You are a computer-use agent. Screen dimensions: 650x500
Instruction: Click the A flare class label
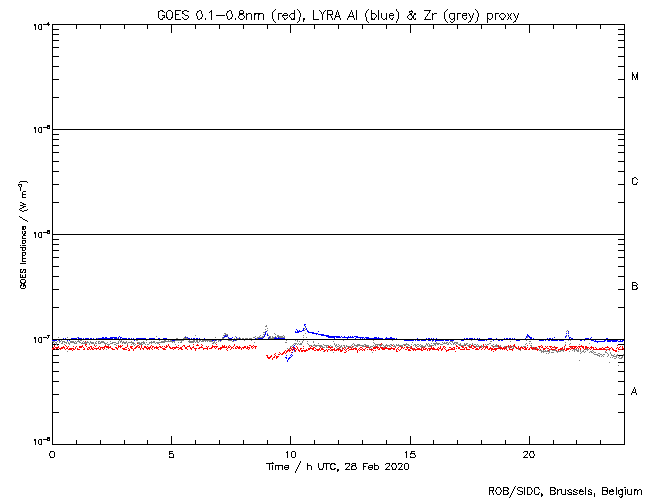click(x=635, y=392)
